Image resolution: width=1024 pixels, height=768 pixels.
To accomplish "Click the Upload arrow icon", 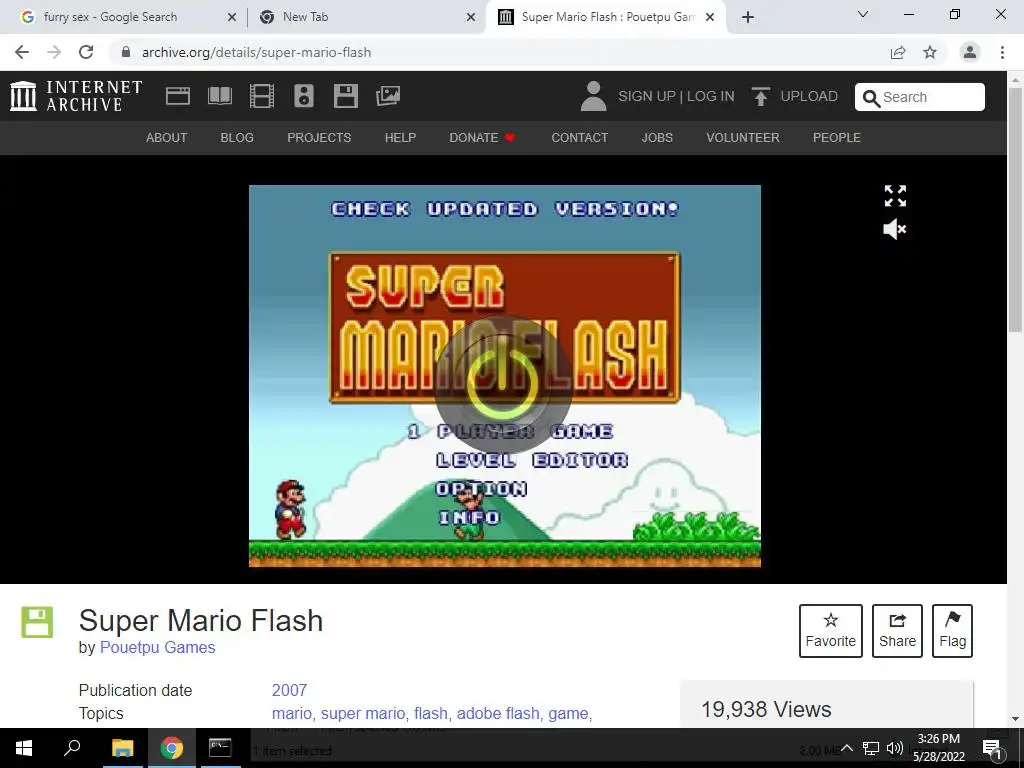I will coord(760,96).
